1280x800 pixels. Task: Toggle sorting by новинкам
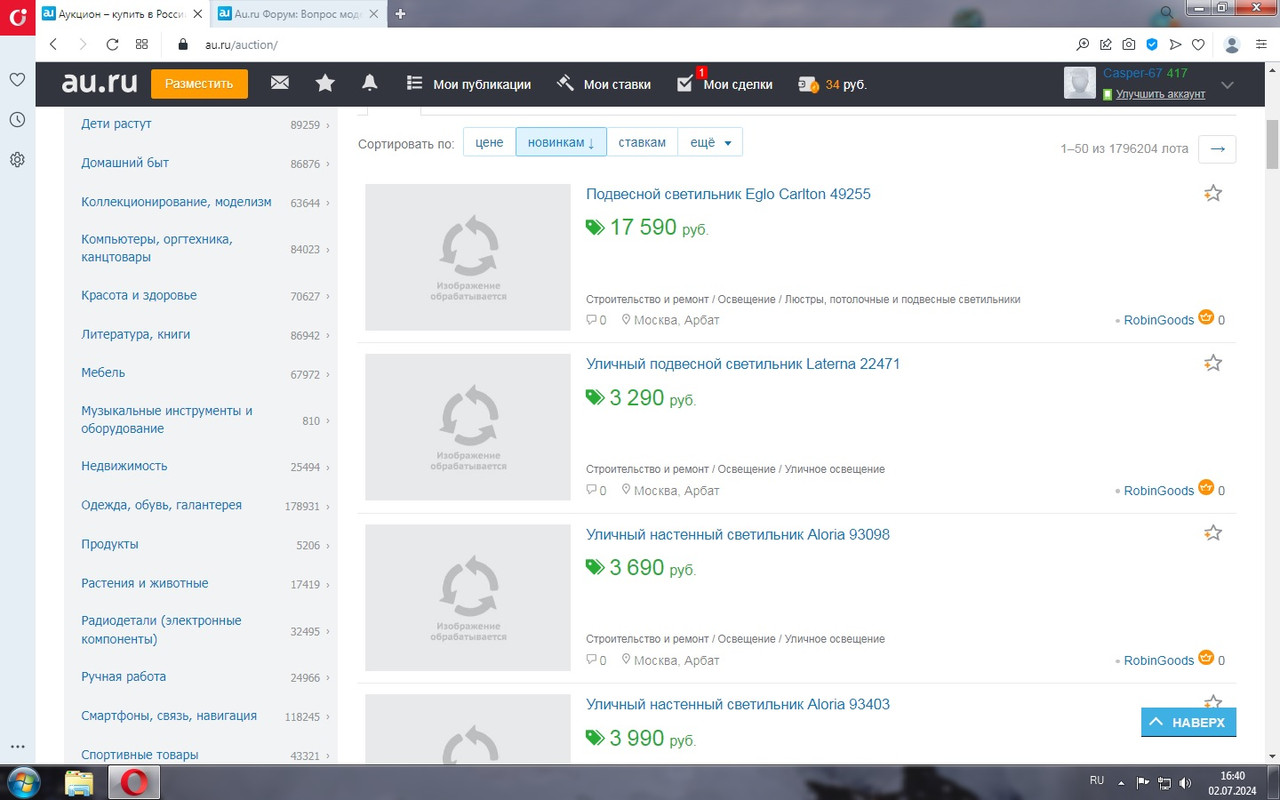coord(561,142)
